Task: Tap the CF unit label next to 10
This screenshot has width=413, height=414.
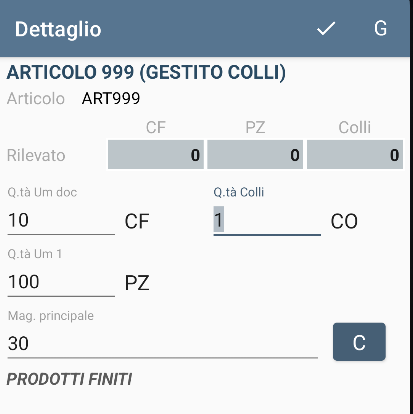Action: pyautogui.click(x=137, y=221)
